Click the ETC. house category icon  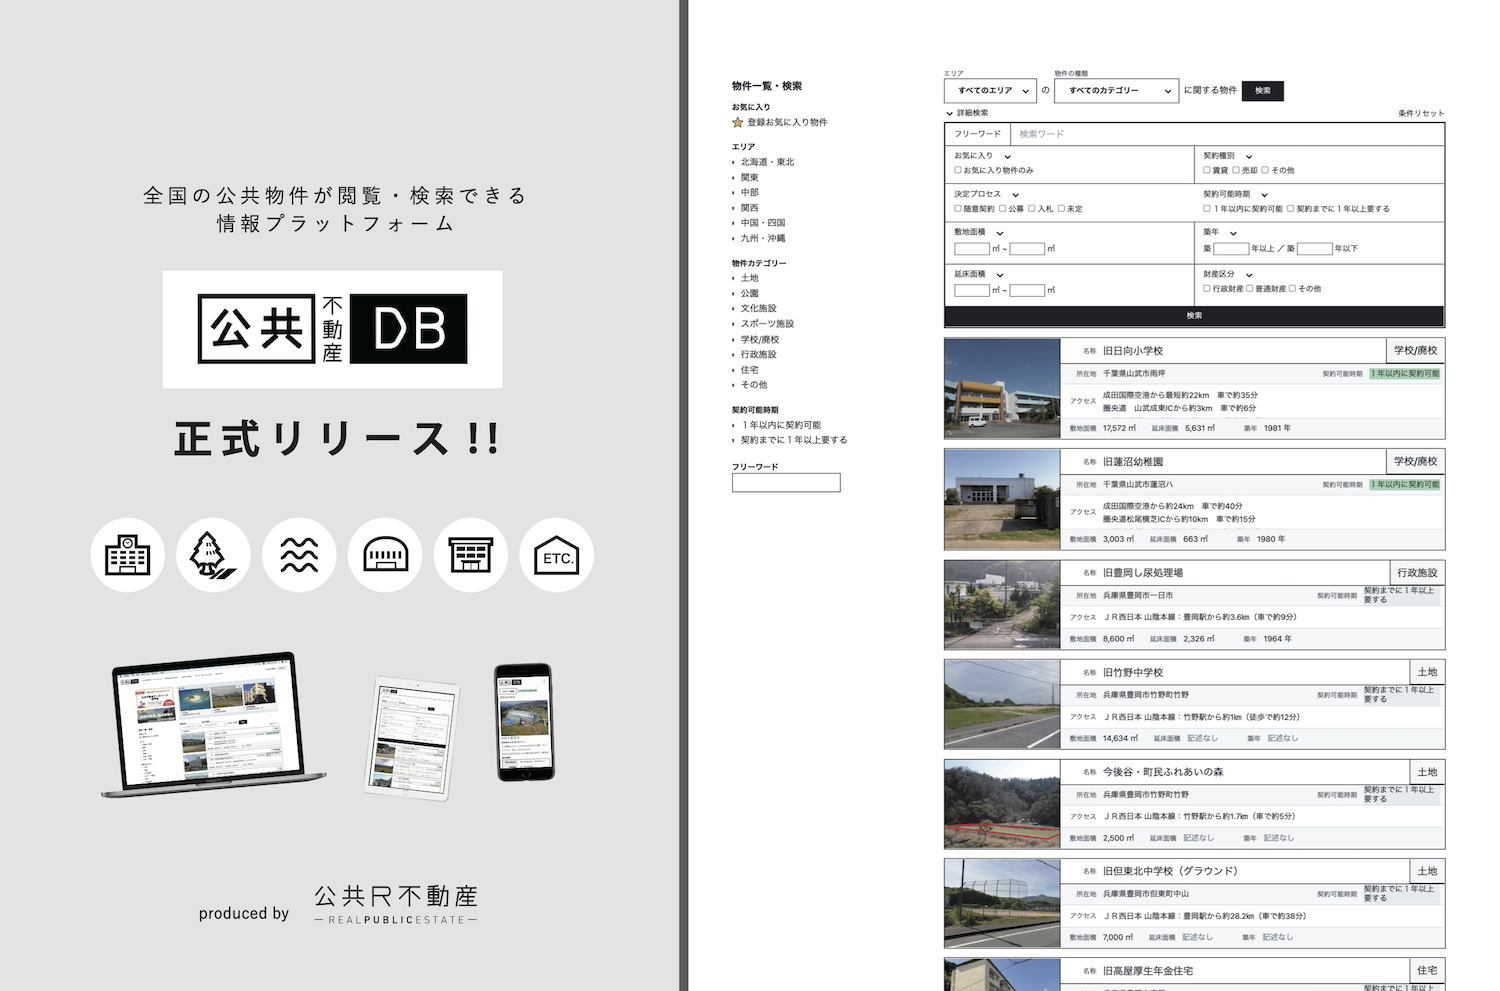557,555
